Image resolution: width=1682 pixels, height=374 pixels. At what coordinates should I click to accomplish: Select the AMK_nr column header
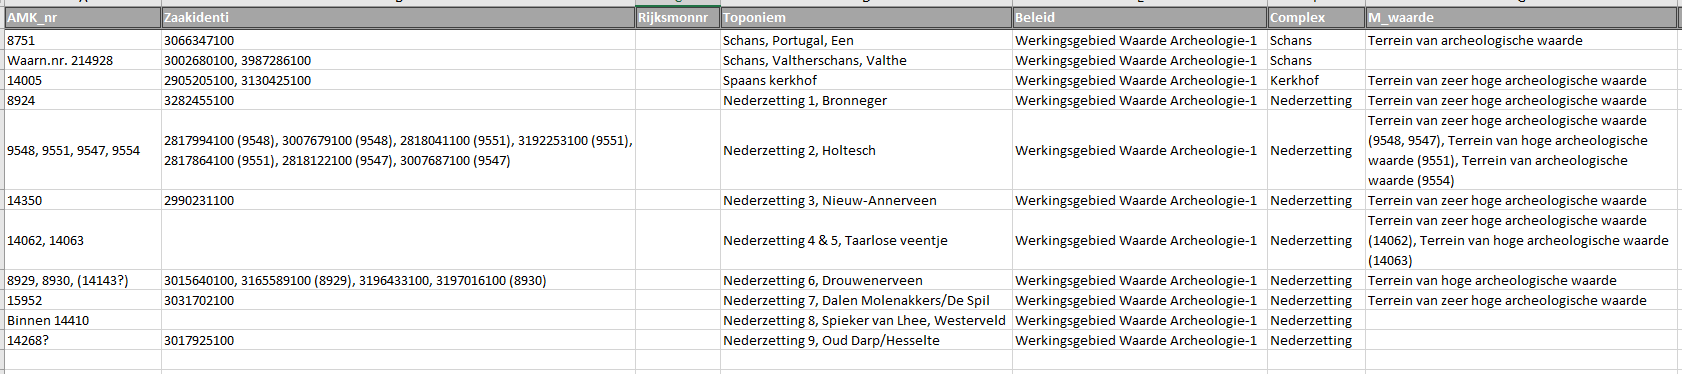click(x=83, y=18)
